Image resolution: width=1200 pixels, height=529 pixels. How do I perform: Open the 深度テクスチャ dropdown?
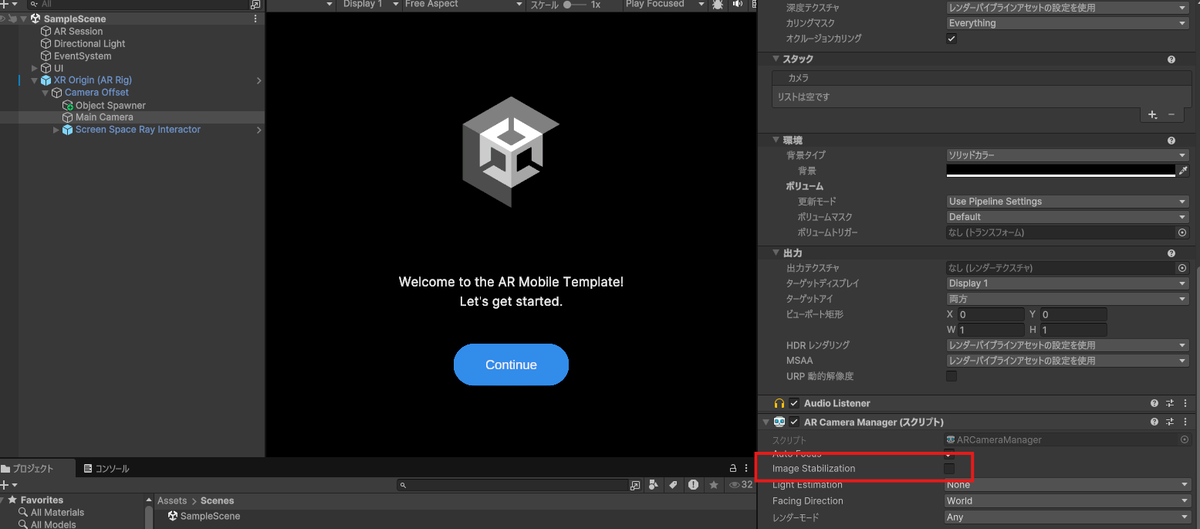[x=1066, y=7]
